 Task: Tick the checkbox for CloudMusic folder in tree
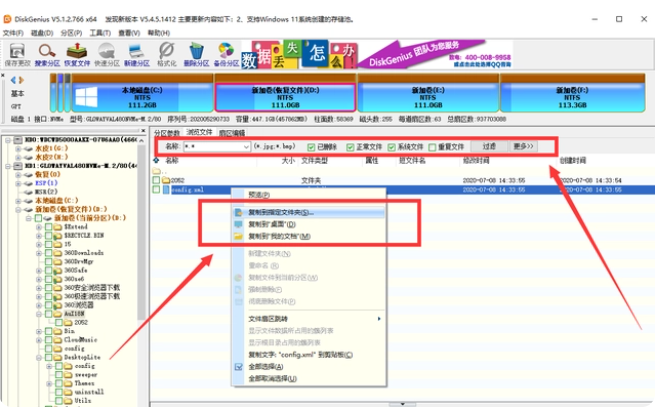click(49, 340)
